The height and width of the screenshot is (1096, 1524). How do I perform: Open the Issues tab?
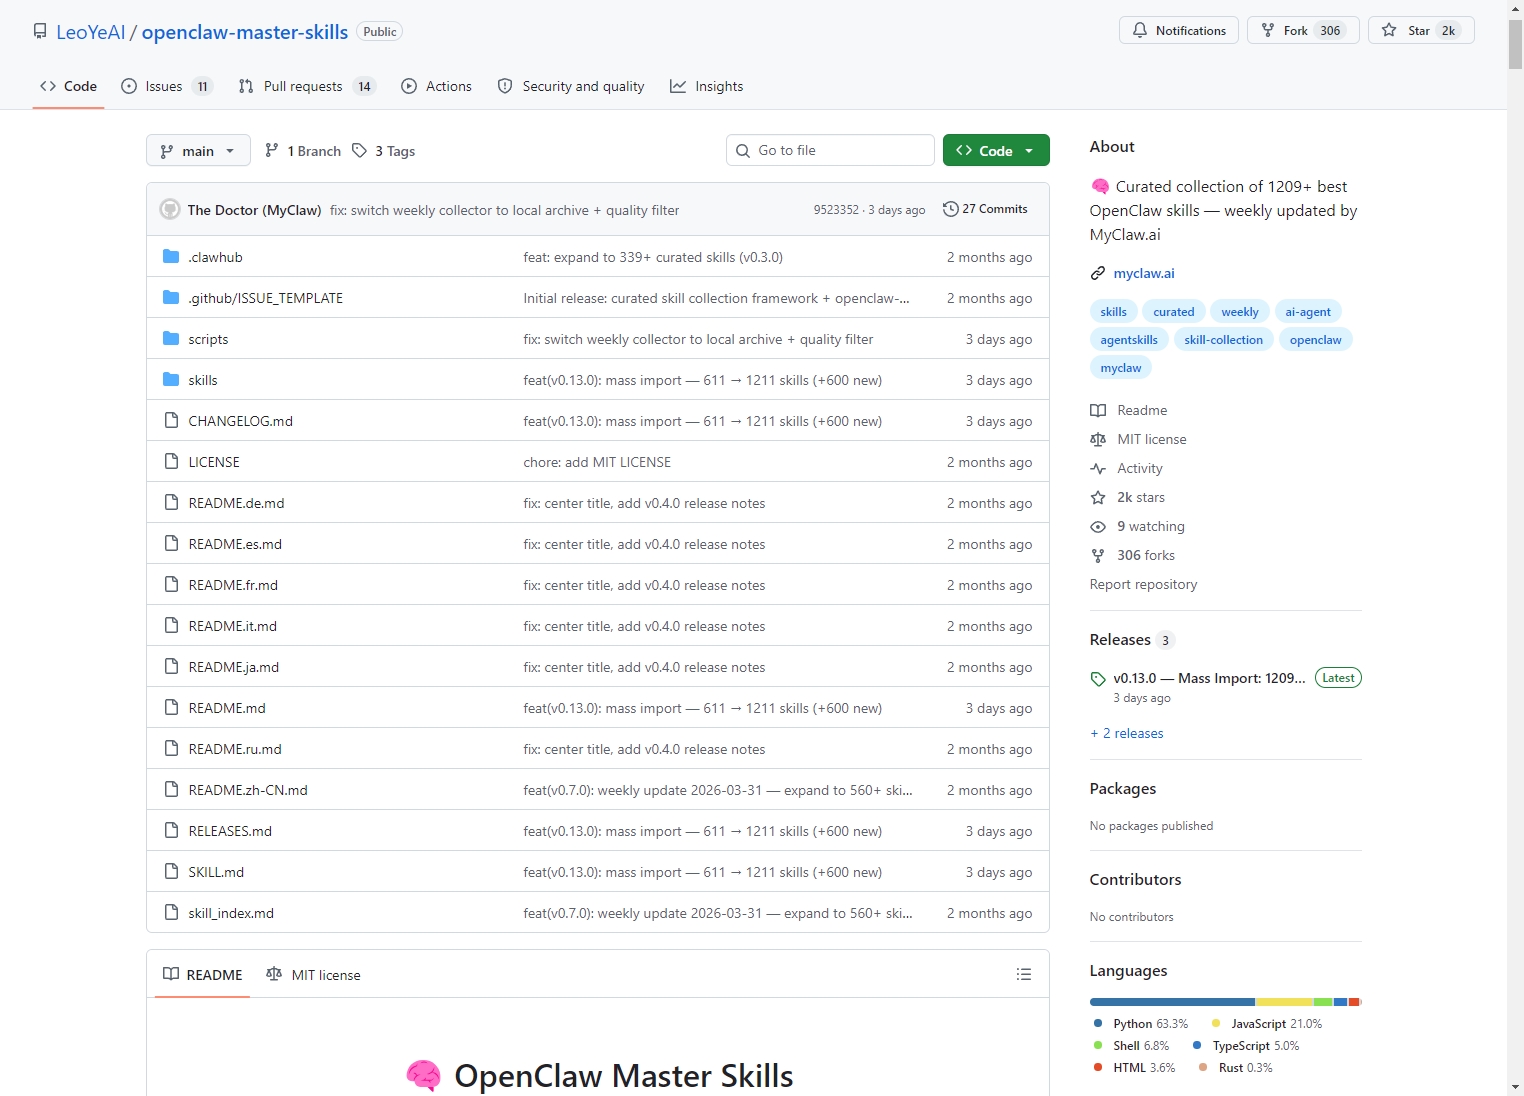(x=167, y=86)
